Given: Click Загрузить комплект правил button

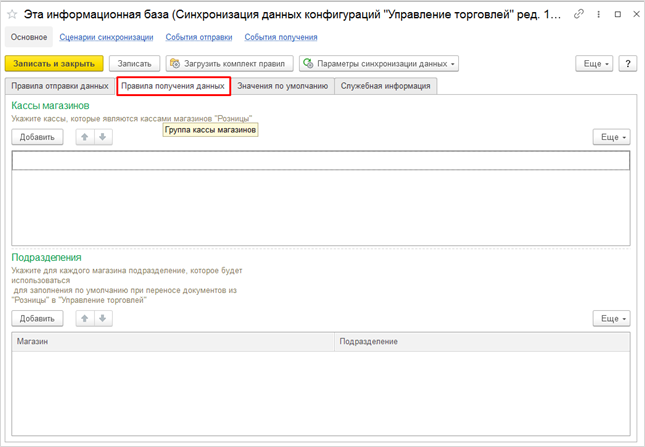Looking at the screenshot, I should click(x=230, y=64).
